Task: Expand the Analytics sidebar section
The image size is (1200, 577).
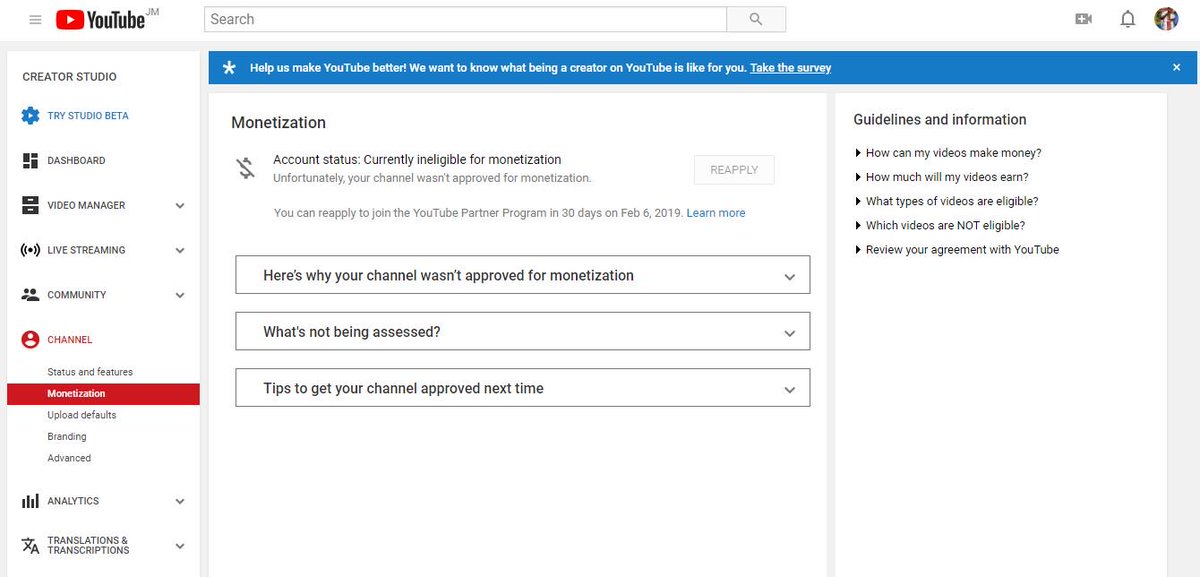Action: (x=180, y=502)
